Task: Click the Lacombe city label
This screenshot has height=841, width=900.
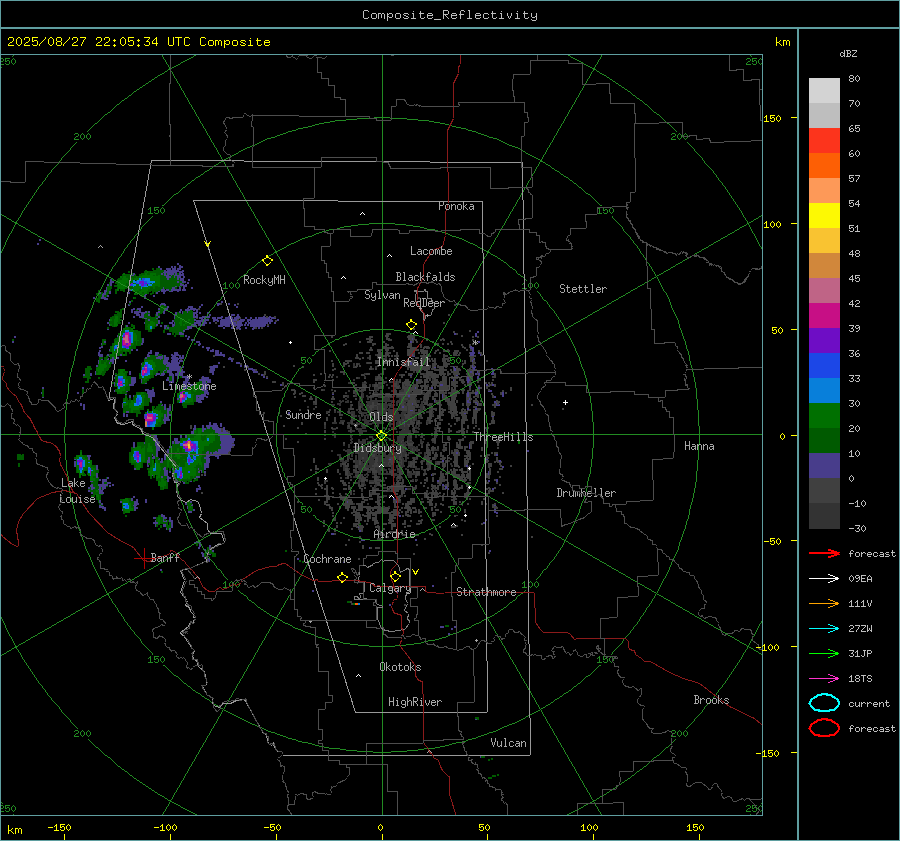Action: [x=431, y=251]
